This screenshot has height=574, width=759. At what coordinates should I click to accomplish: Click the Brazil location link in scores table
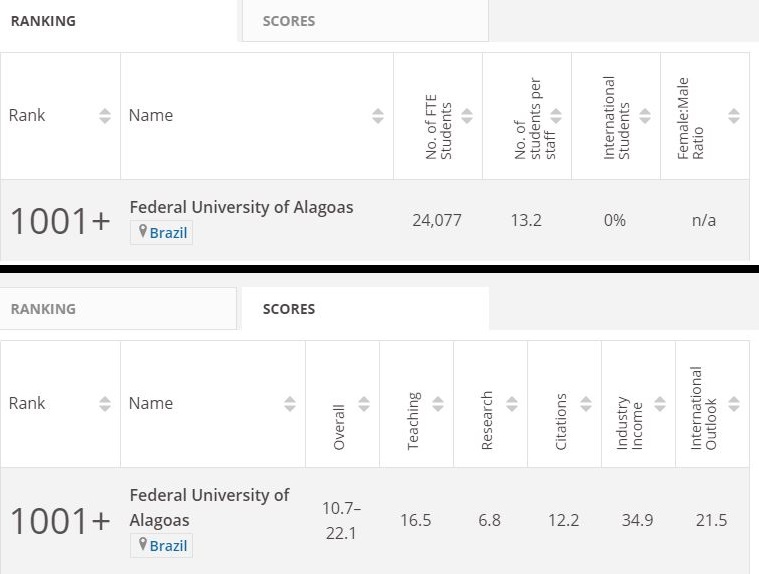[168, 546]
